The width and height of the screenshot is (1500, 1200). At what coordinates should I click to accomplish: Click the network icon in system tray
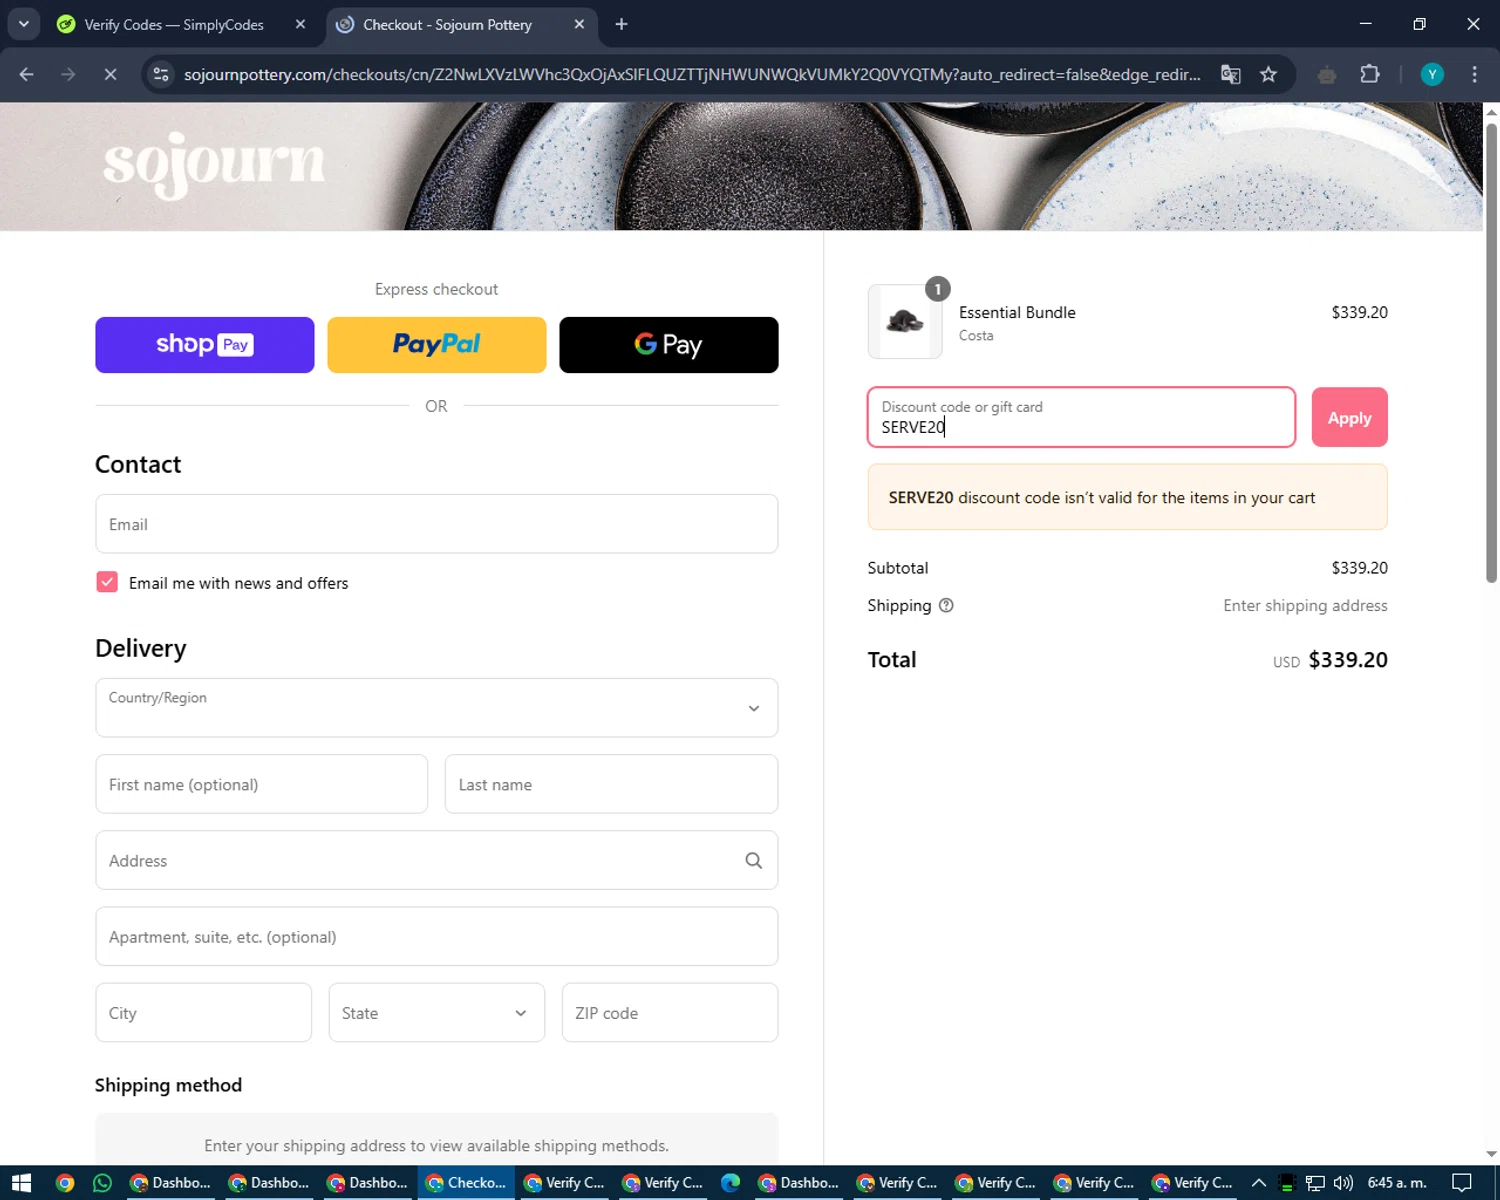click(1315, 1183)
